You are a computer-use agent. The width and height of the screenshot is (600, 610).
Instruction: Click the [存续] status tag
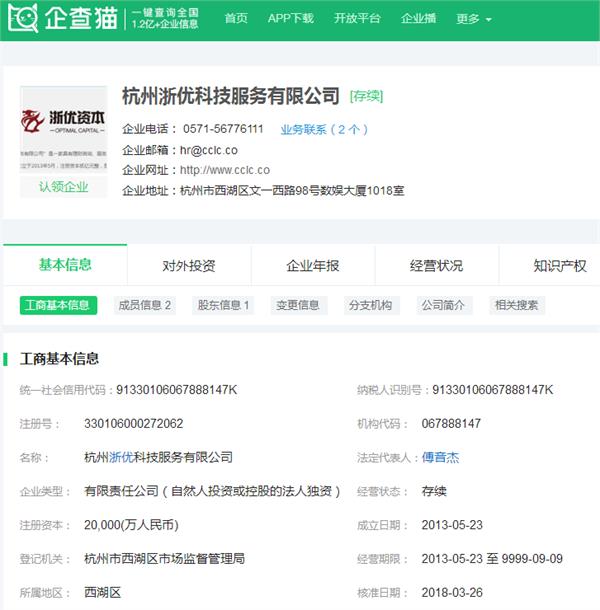pyautogui.click(x=367, y=96)
